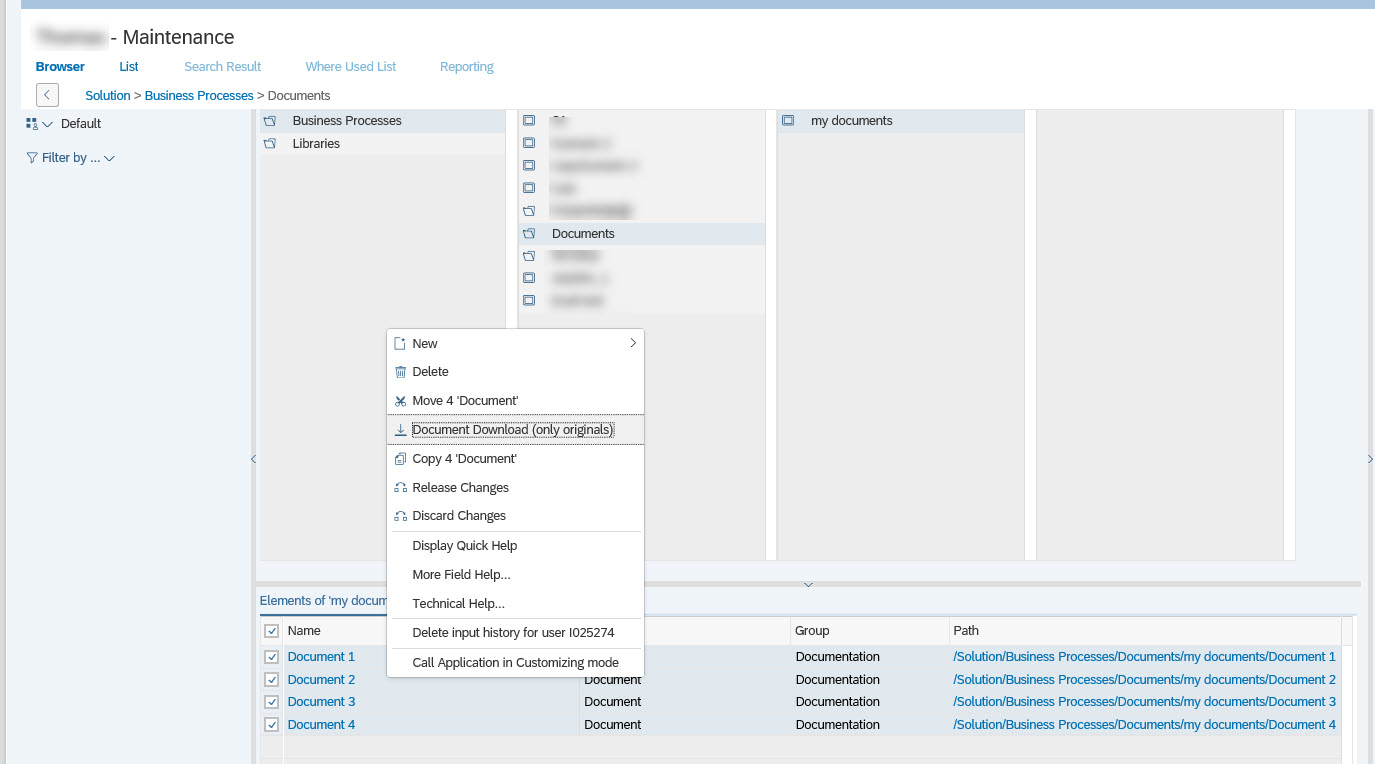Click the scissors icon for Move 4 'Document'

(x=400, y=401)
